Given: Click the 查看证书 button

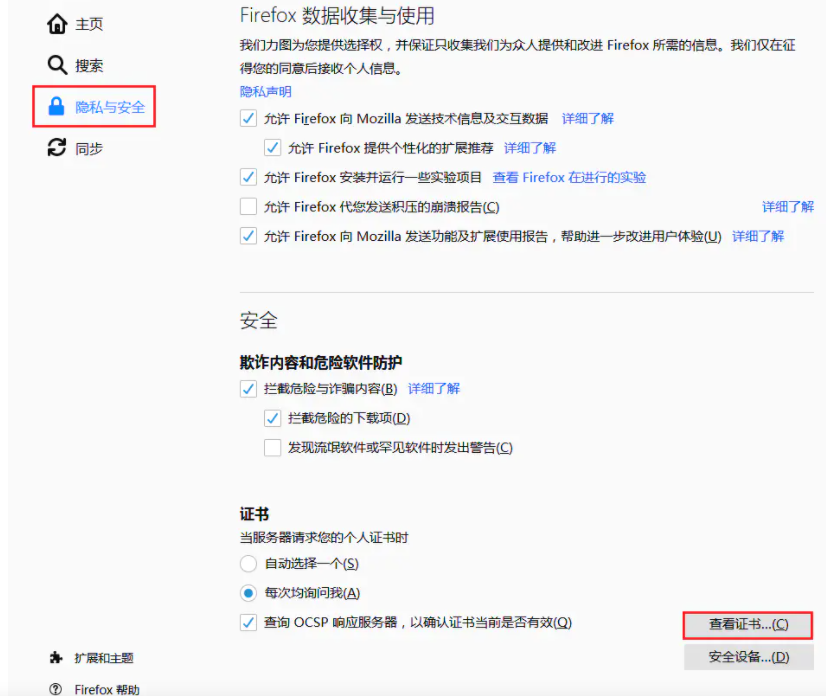Looking at the screenshot, I should (748, 625).
